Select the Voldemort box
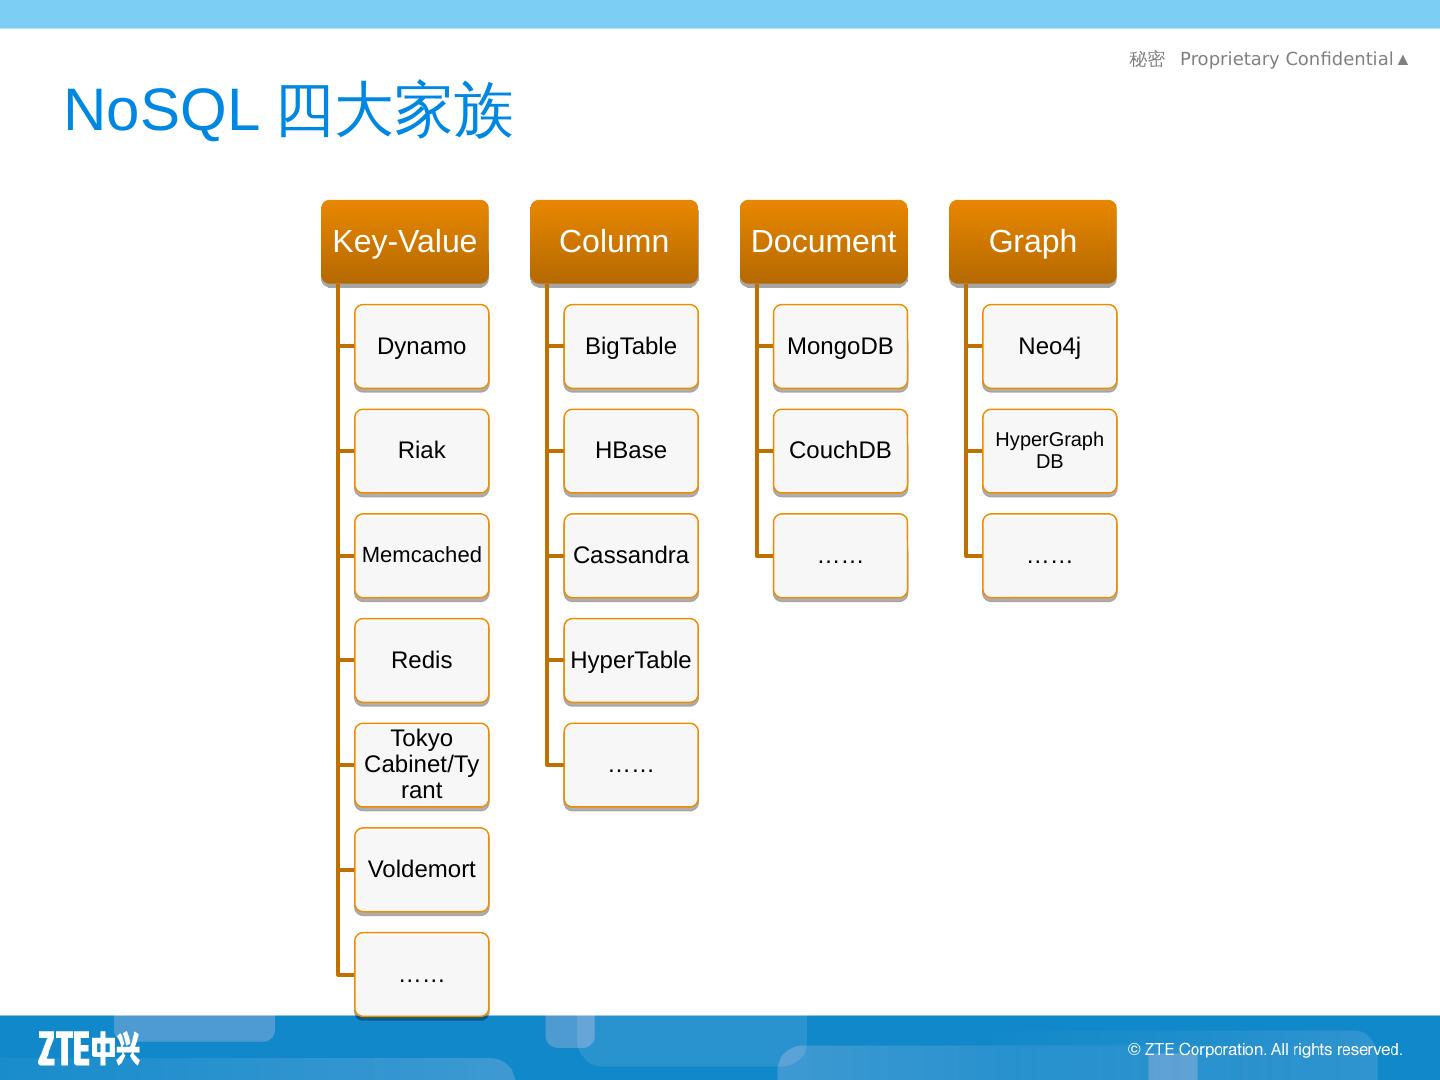Viewport: 1440px width, 1080px height. pos(422,870)
